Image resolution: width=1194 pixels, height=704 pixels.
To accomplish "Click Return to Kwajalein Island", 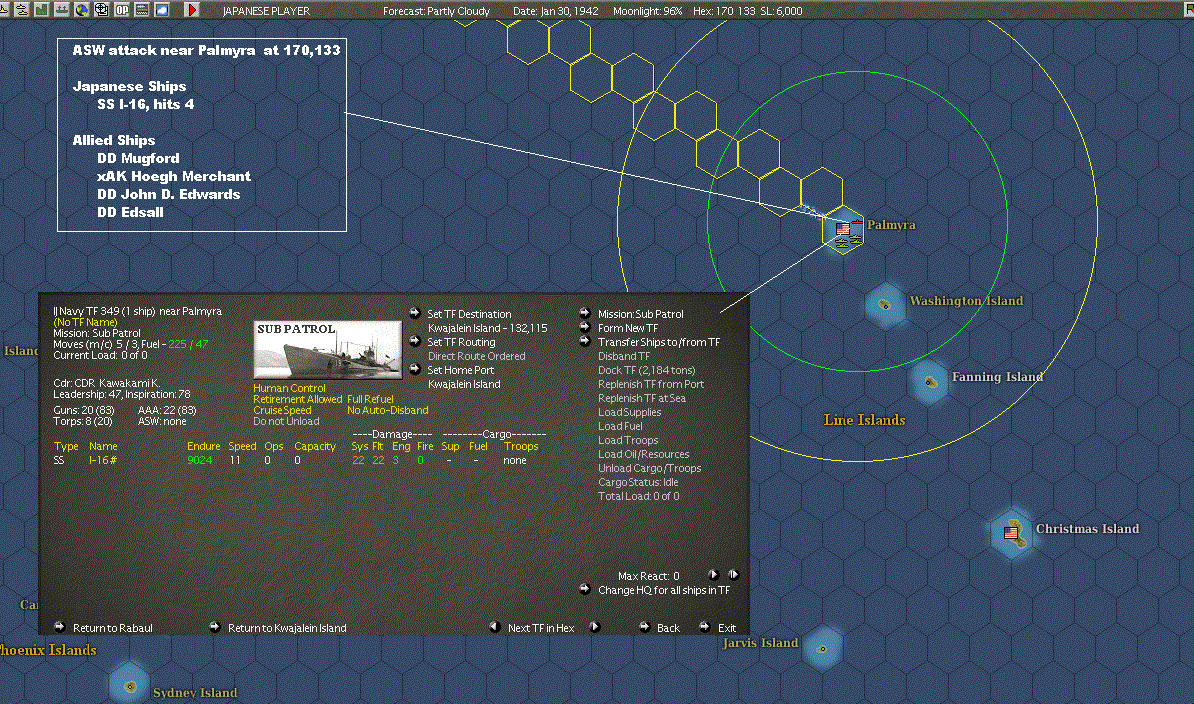I will click(x=287, y=628).
